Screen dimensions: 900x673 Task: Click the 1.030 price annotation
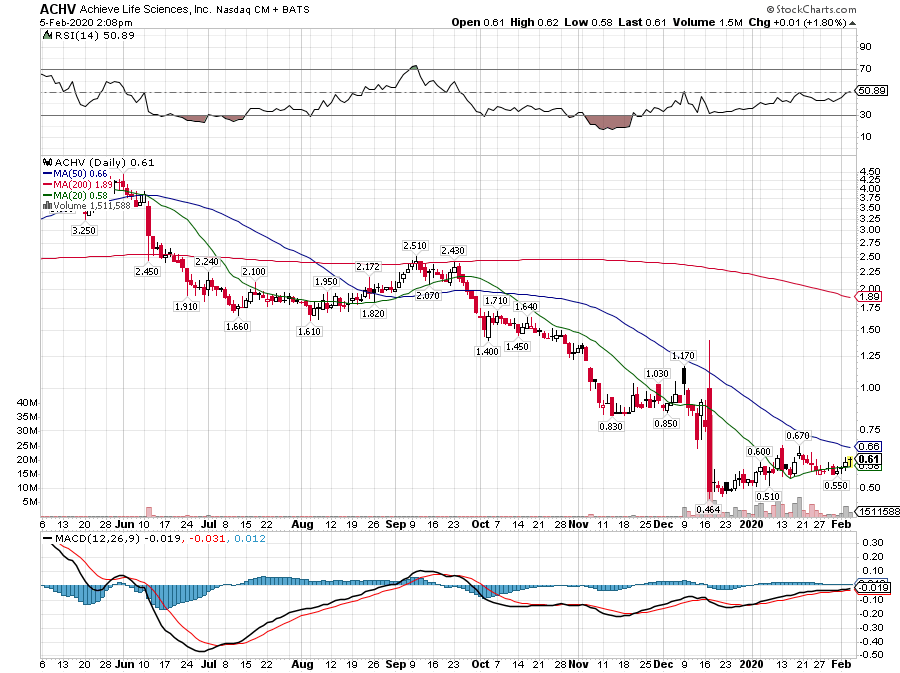pos(658,374)
